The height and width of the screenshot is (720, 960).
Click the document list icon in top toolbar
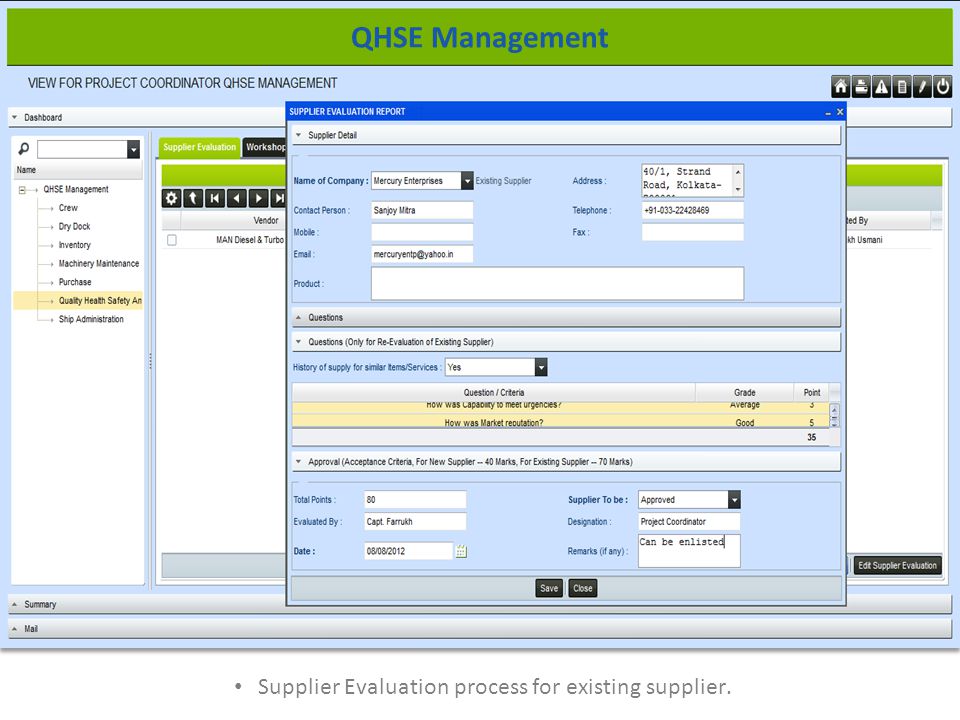[x=901, y=86]
